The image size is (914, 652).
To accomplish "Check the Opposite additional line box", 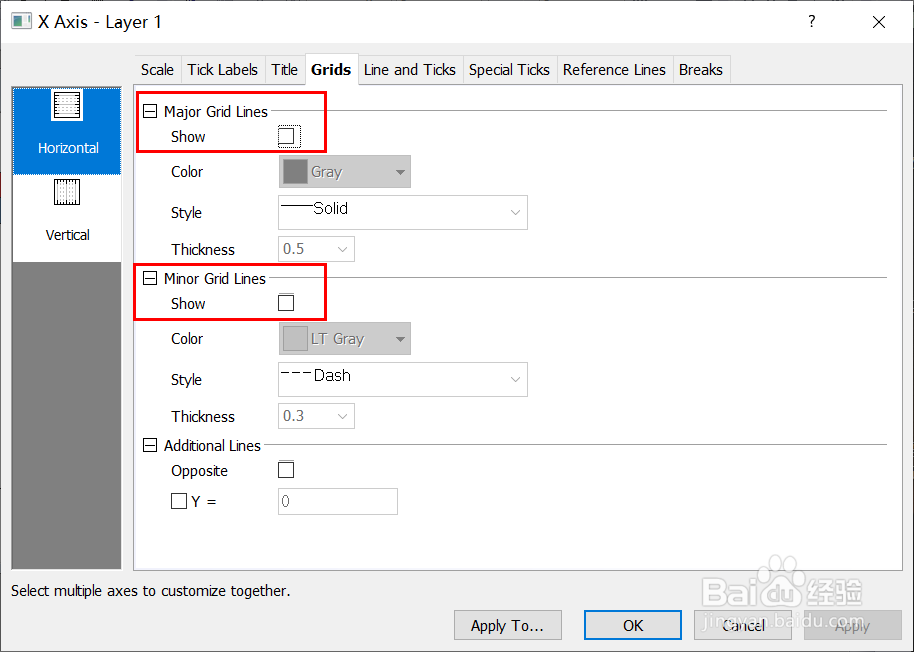I will [287, 470].
